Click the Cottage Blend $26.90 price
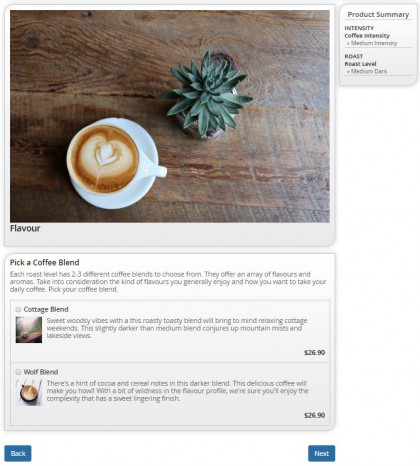The height and width of the screenshot is (466, 420). tap(314, 353)
